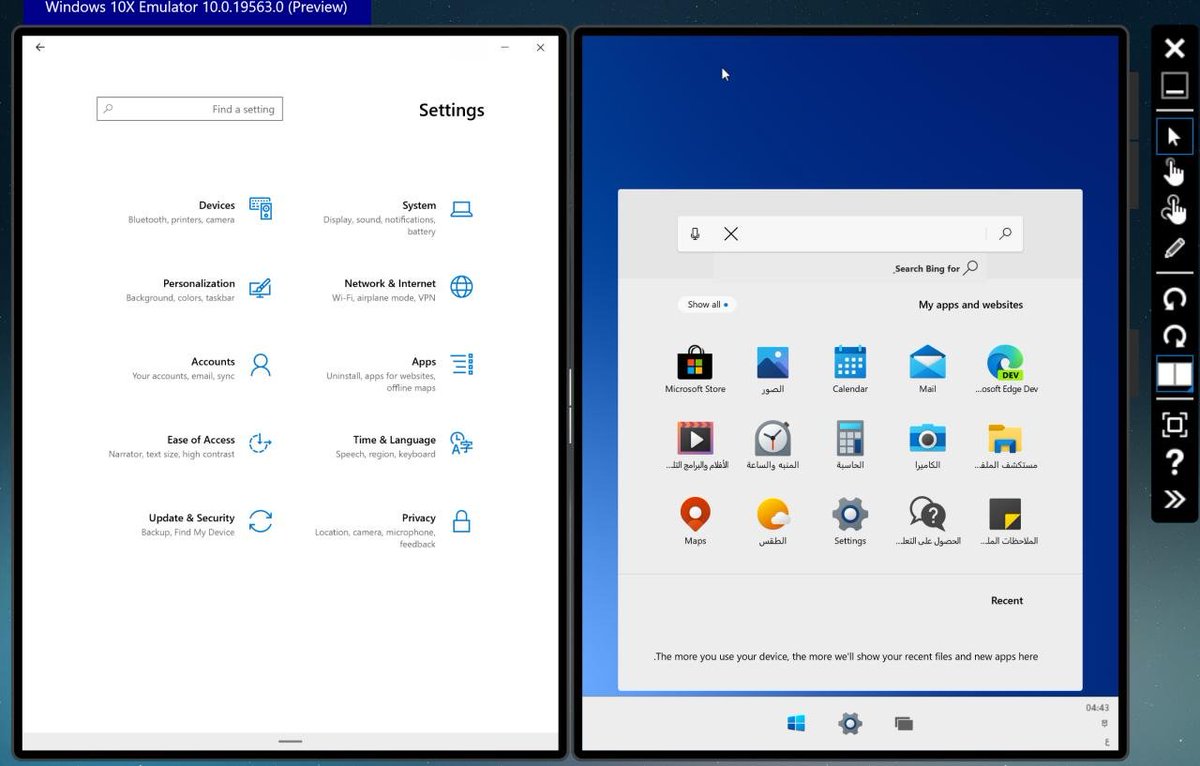Open the Weather app icon
The height and width of the screenshot is (766, 1200).
coord(773,521)
